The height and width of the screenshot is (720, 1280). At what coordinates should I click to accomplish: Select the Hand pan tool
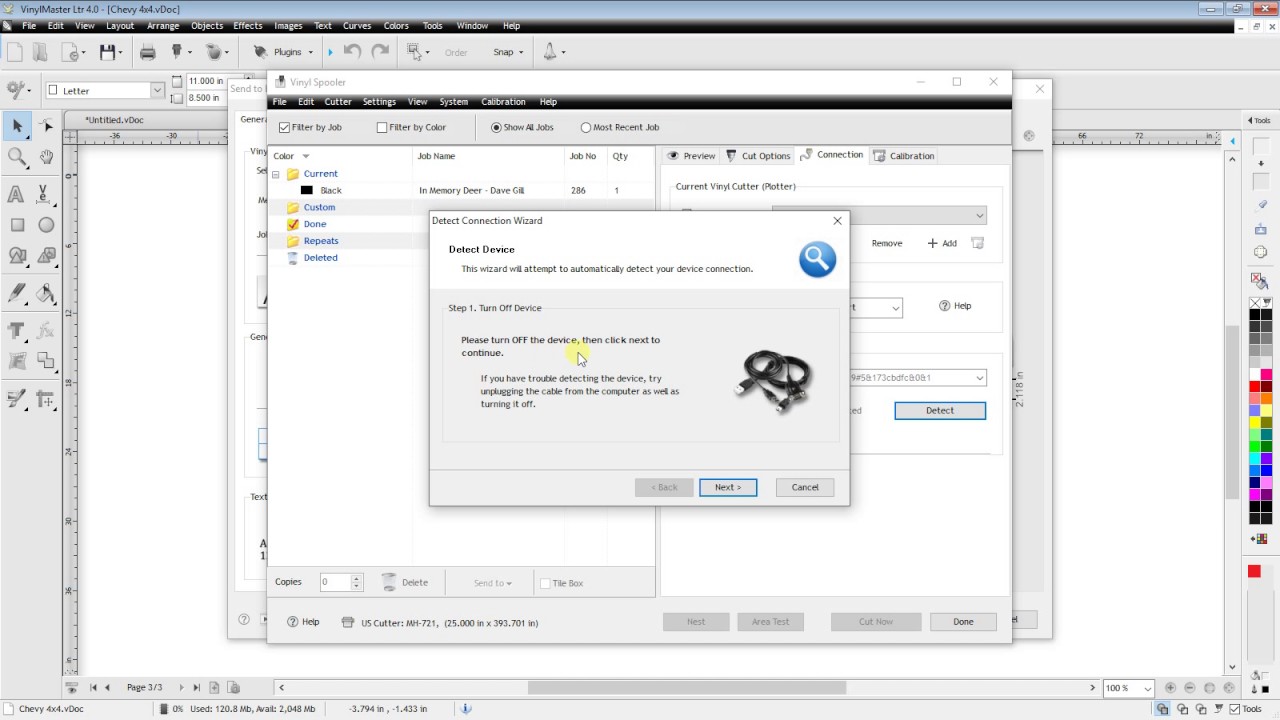point(46,157)
